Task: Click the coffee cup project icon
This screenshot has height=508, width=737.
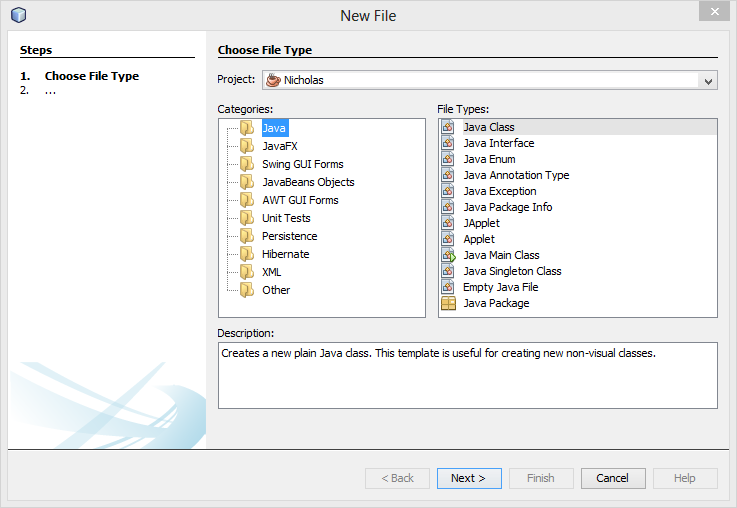Action: click(x=273, y=80)
